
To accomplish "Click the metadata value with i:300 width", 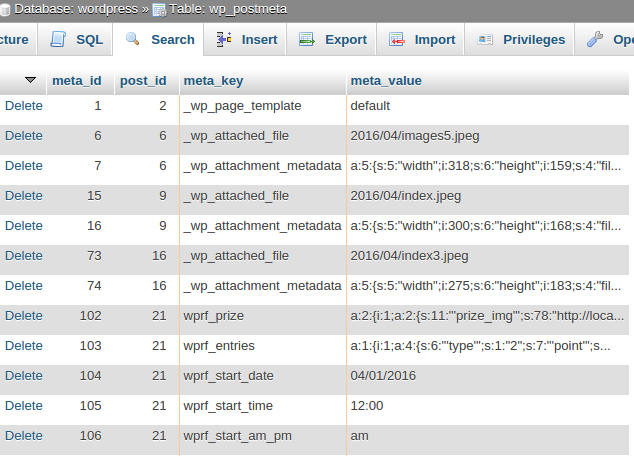I will point(488,230).
